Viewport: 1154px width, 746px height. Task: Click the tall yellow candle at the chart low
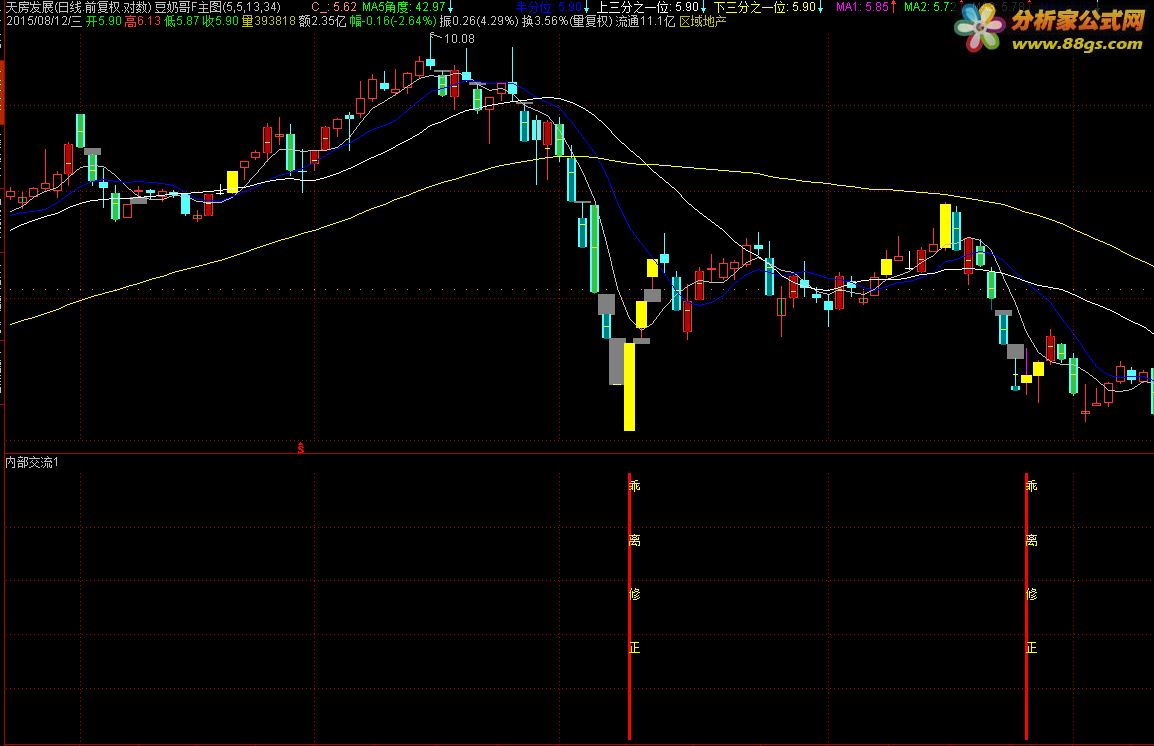pos(629,386)
